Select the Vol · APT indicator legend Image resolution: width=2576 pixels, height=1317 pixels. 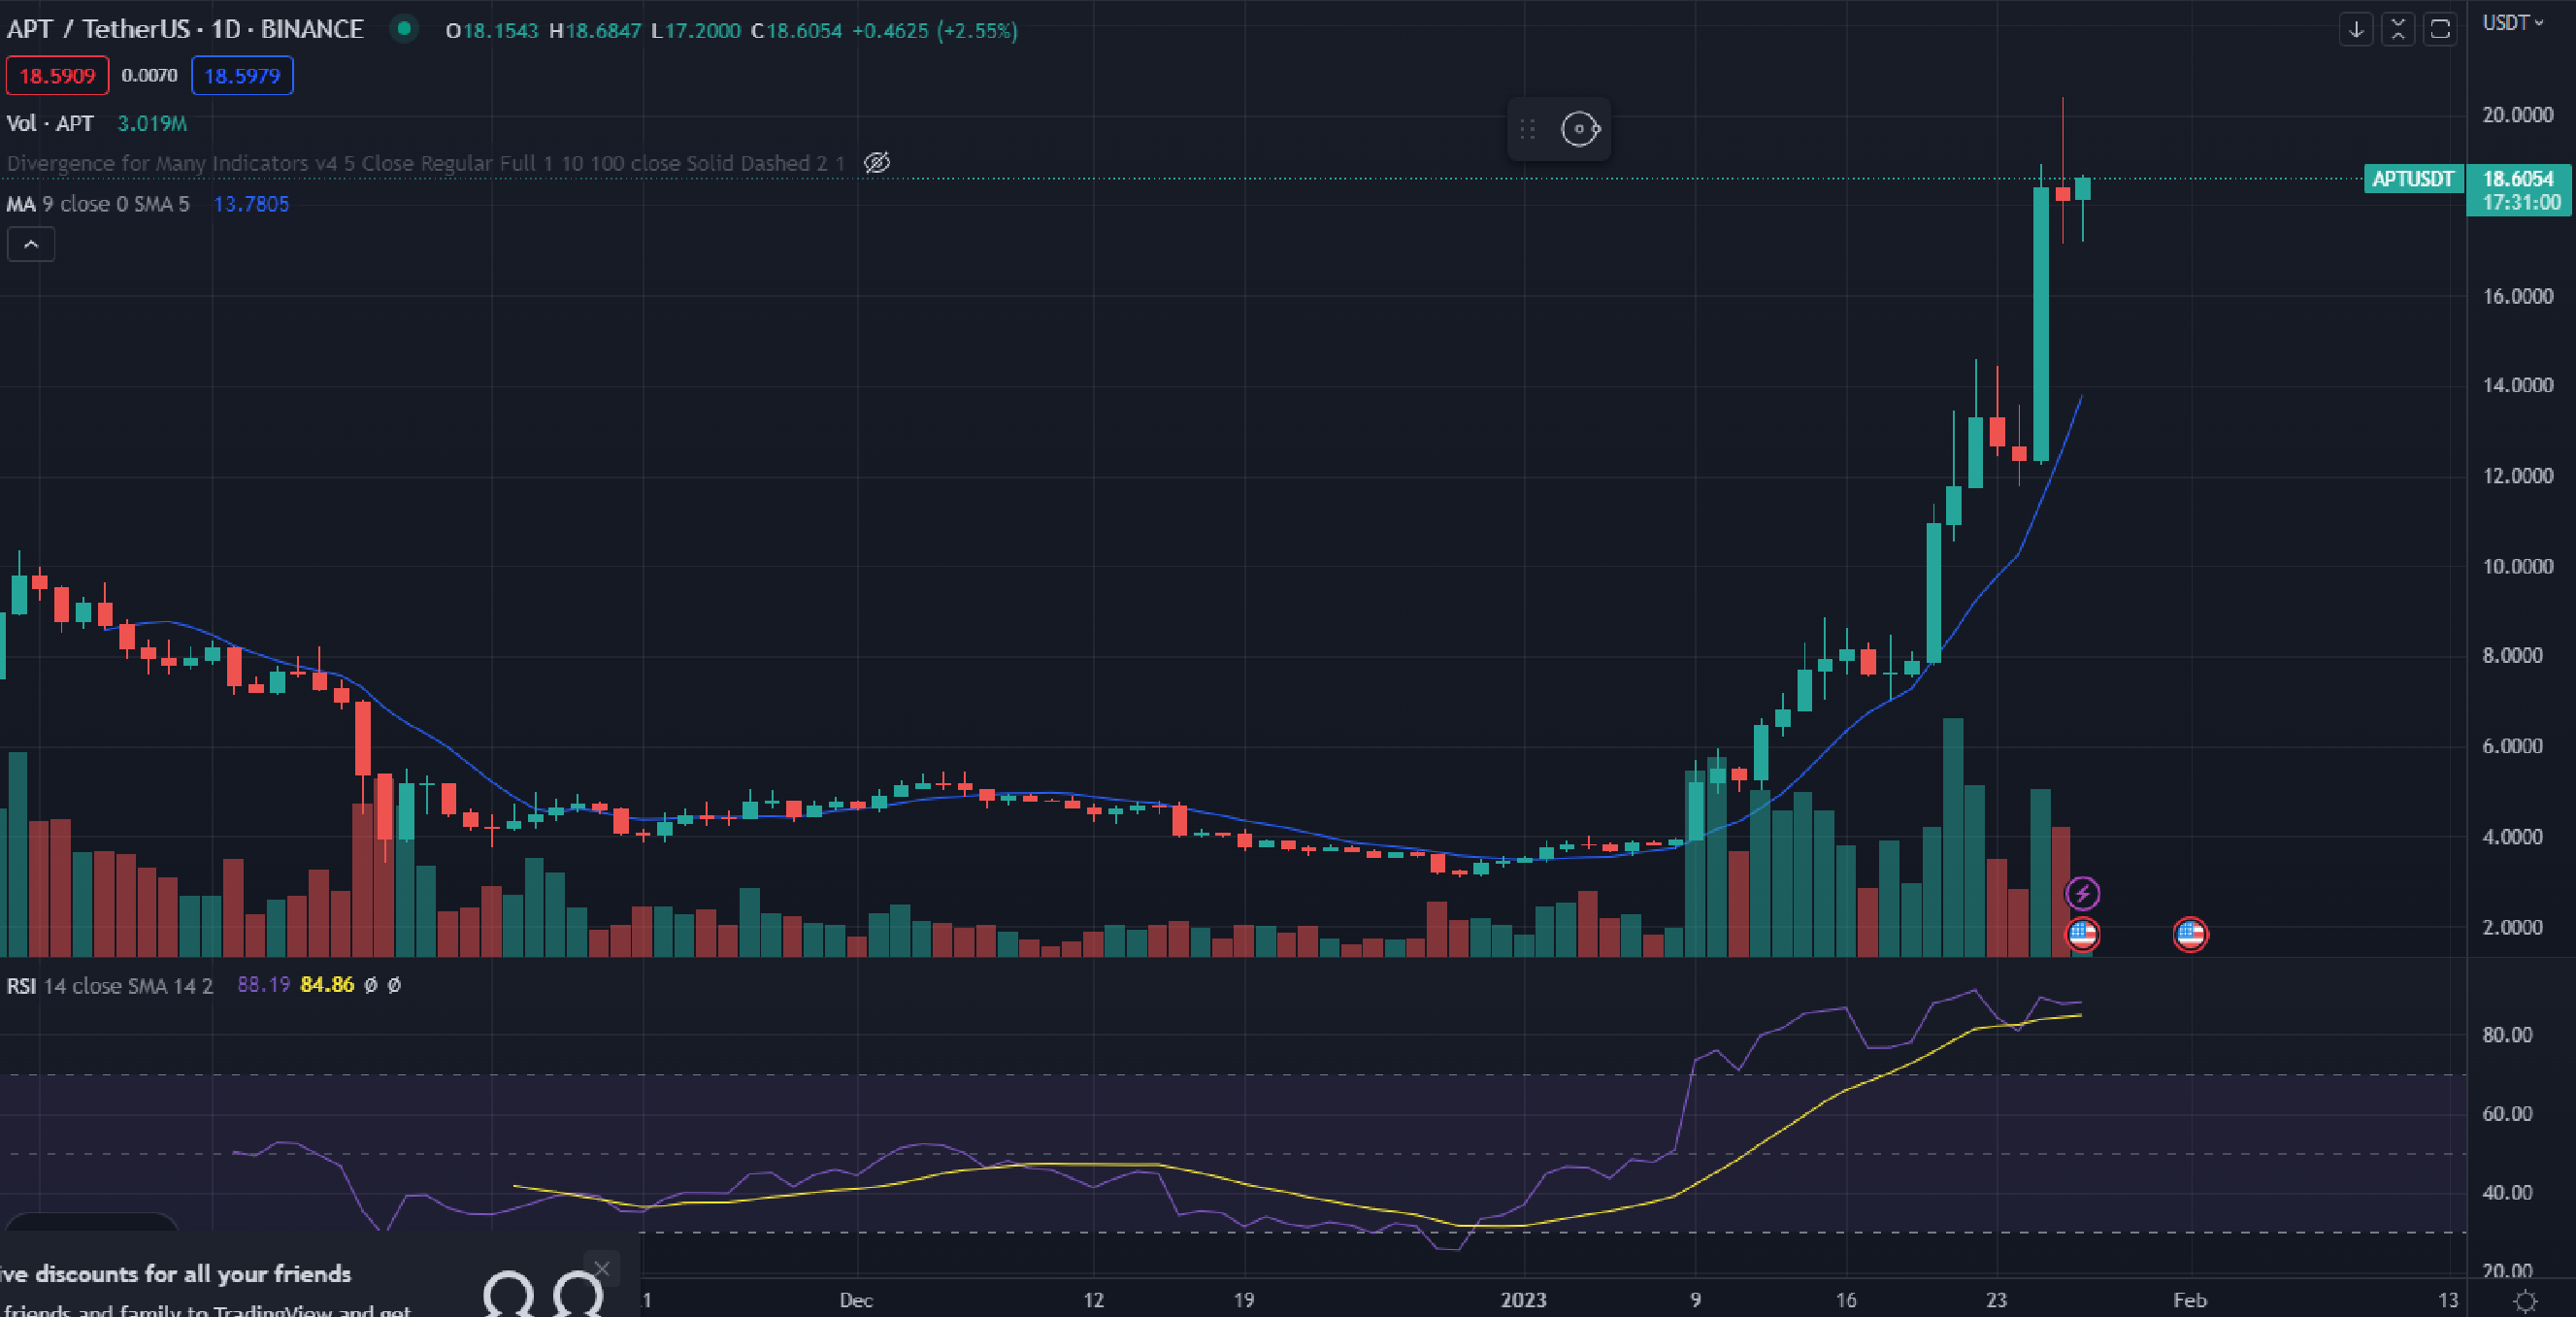pos(50,123)
